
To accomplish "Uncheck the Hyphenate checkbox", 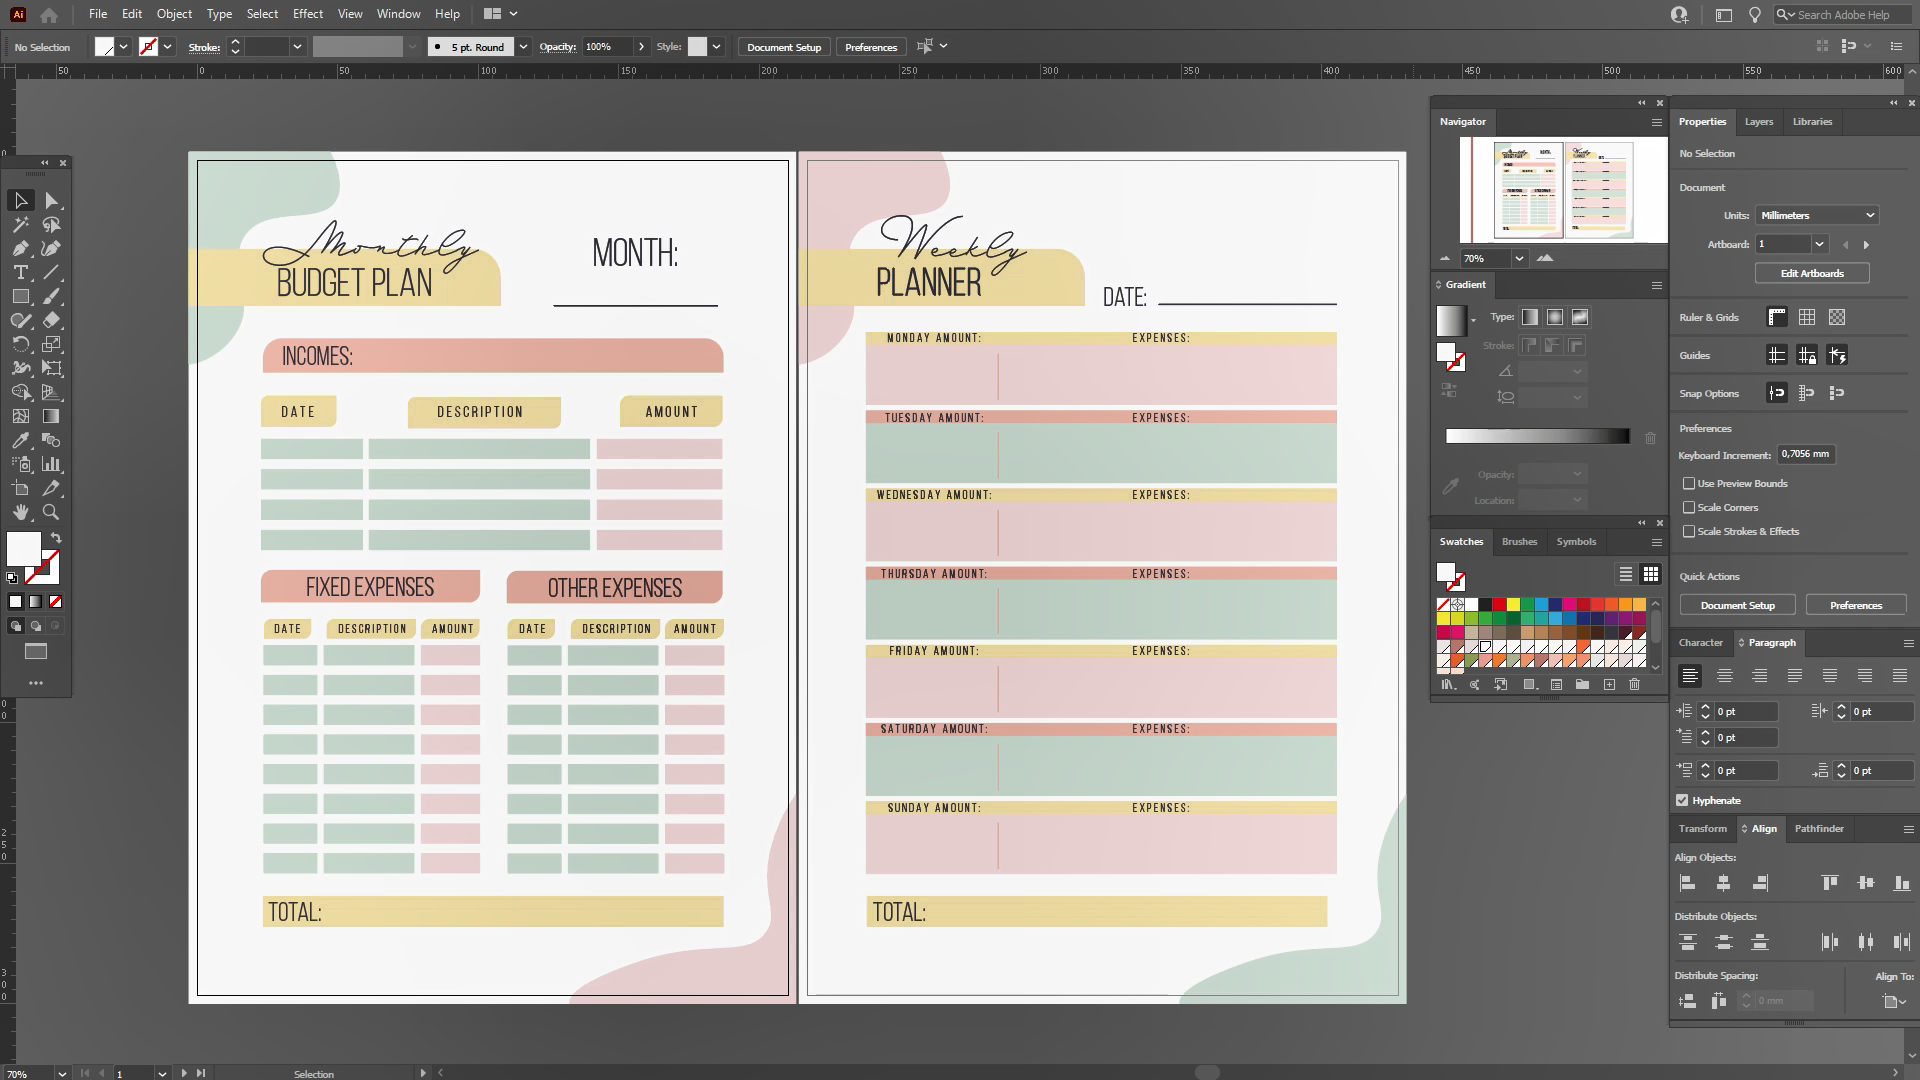I will (1682, 800).
